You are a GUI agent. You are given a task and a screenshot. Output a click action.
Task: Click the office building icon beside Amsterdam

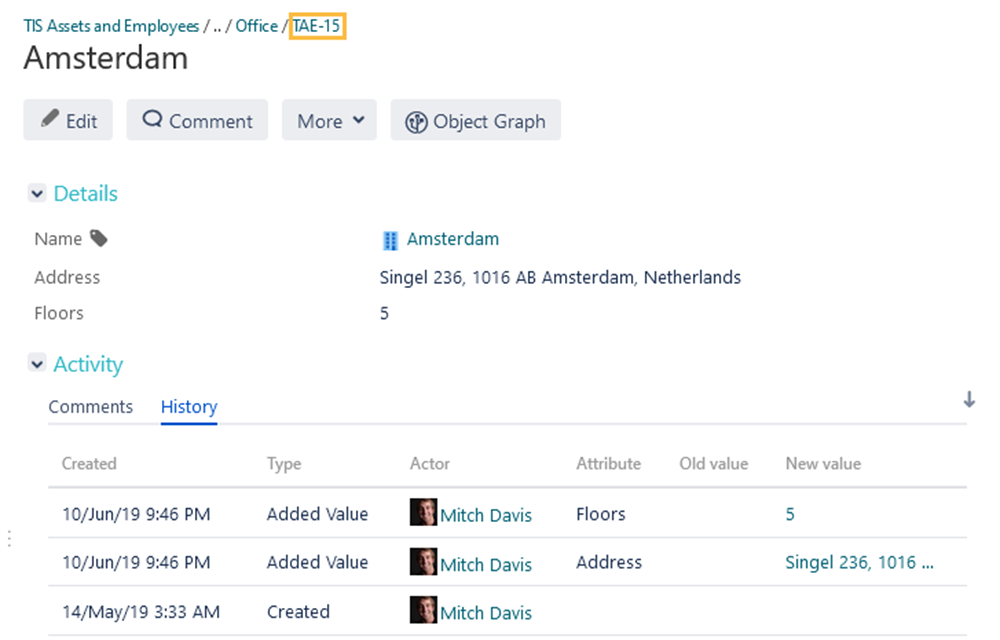(x=390, y=240)
